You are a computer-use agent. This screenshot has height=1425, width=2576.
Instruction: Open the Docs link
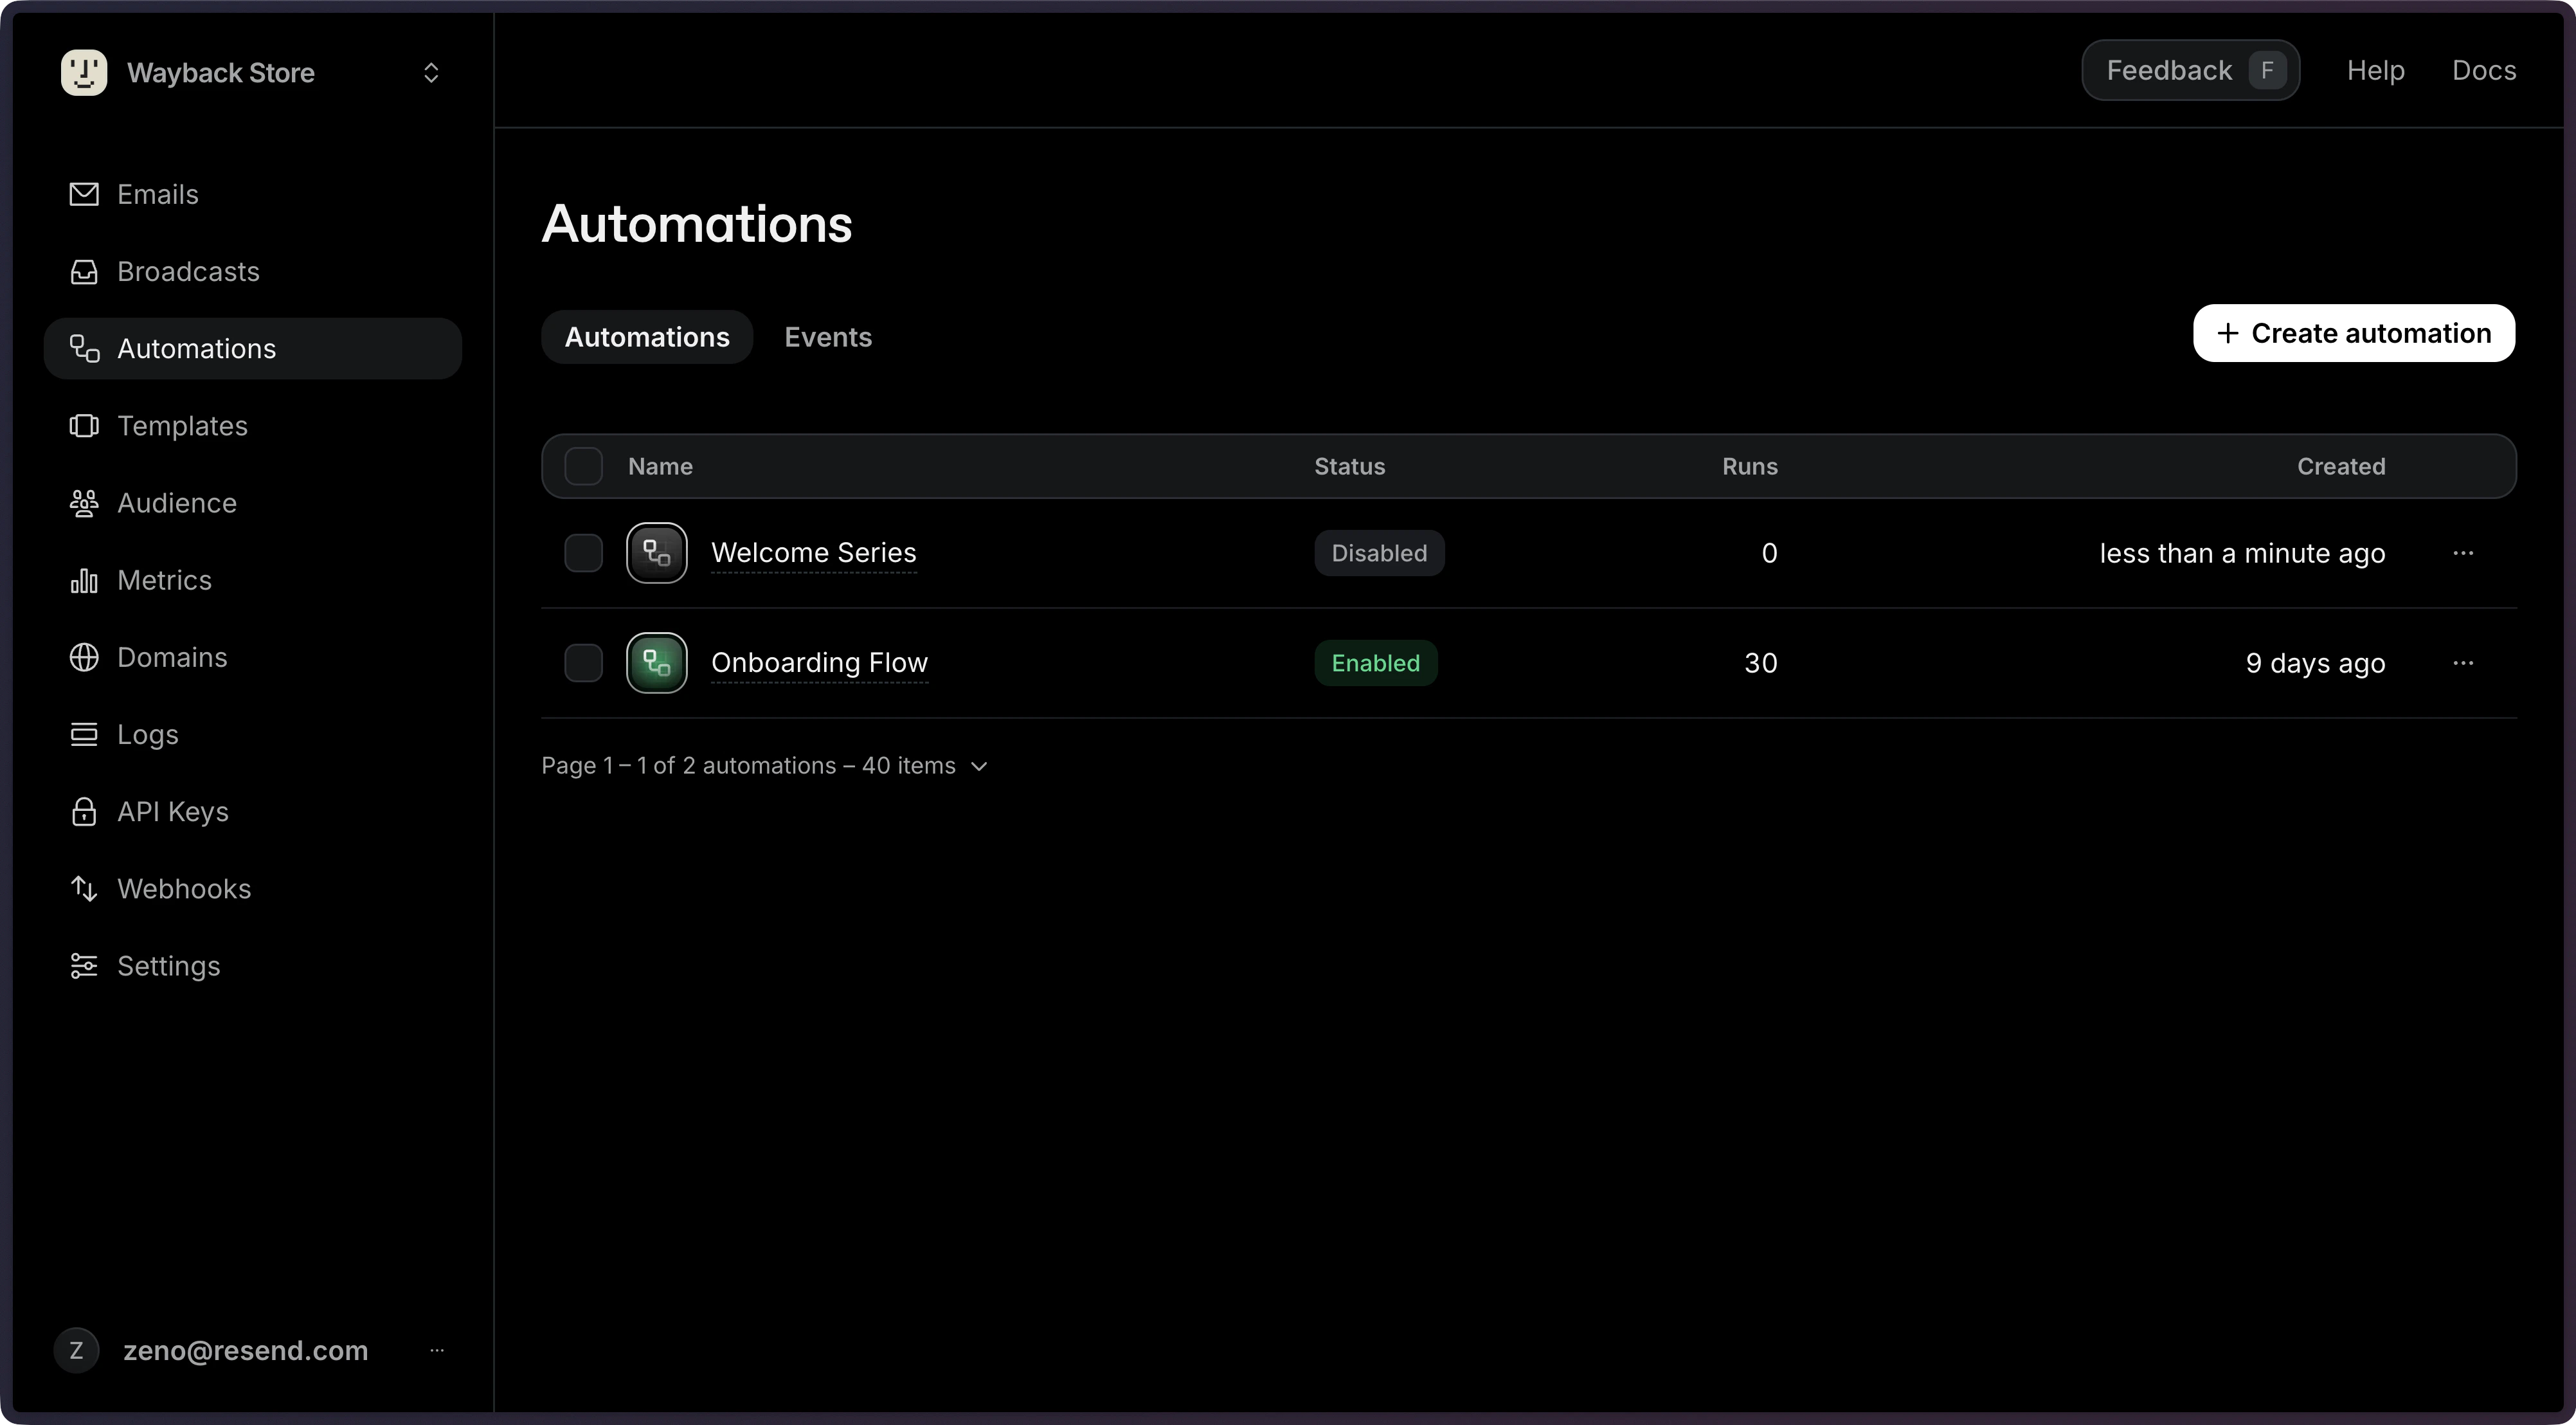(x=2485, y=70)
